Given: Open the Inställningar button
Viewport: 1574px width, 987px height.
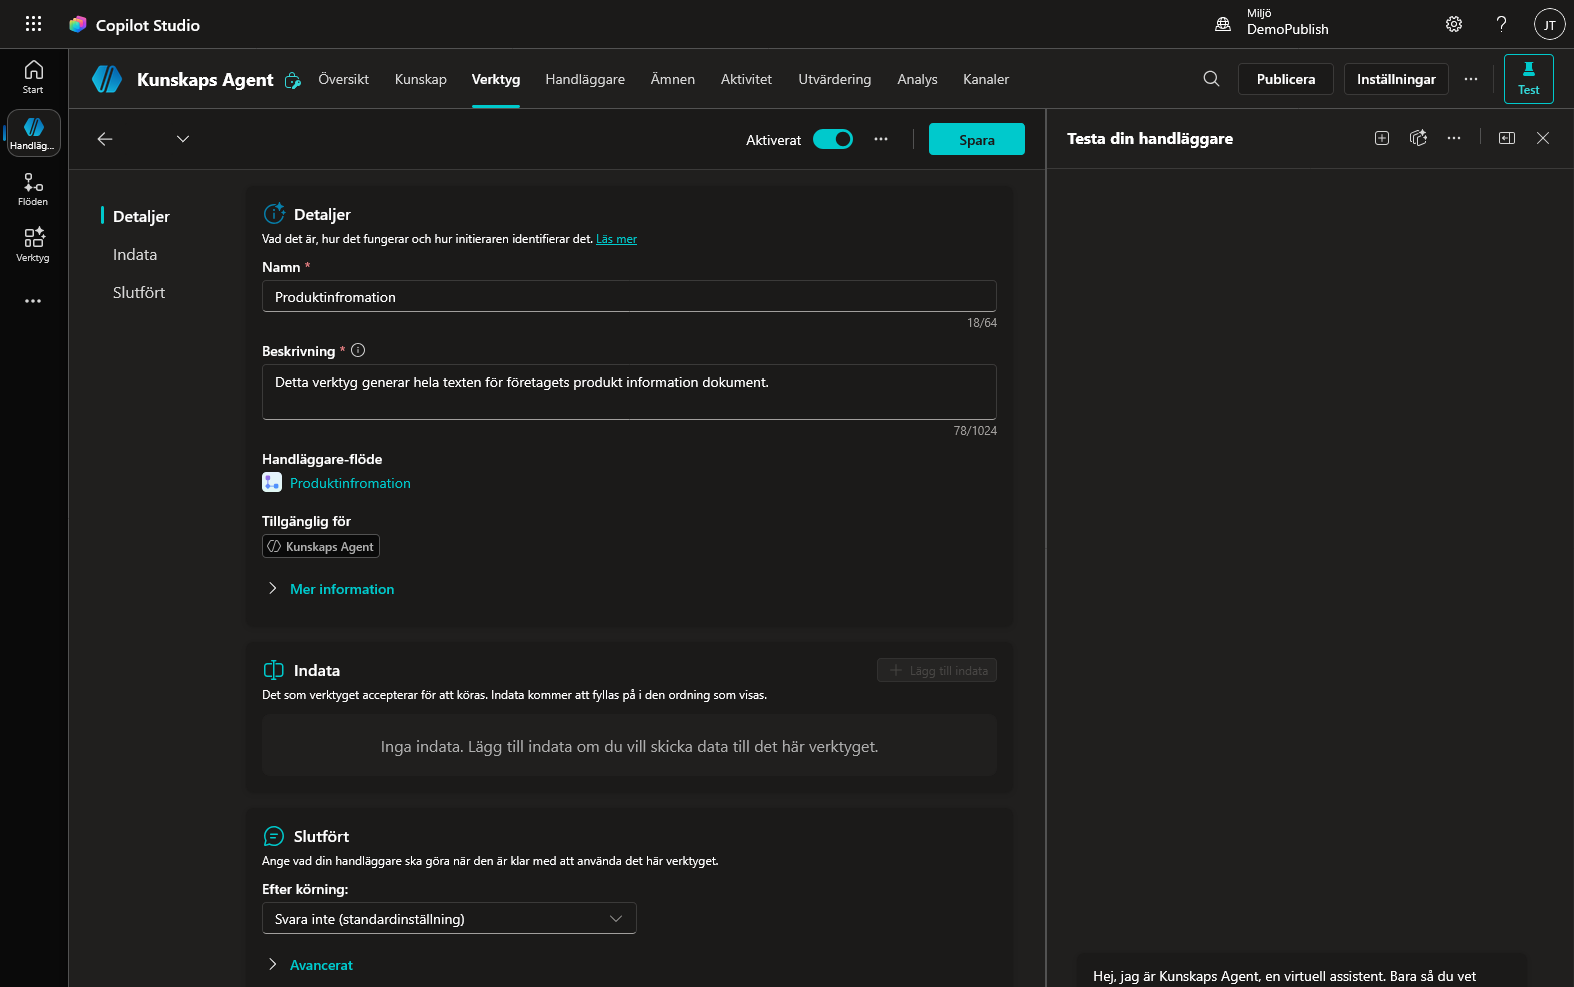Looking at the screenshot, I should click(x=1396, y=79).
